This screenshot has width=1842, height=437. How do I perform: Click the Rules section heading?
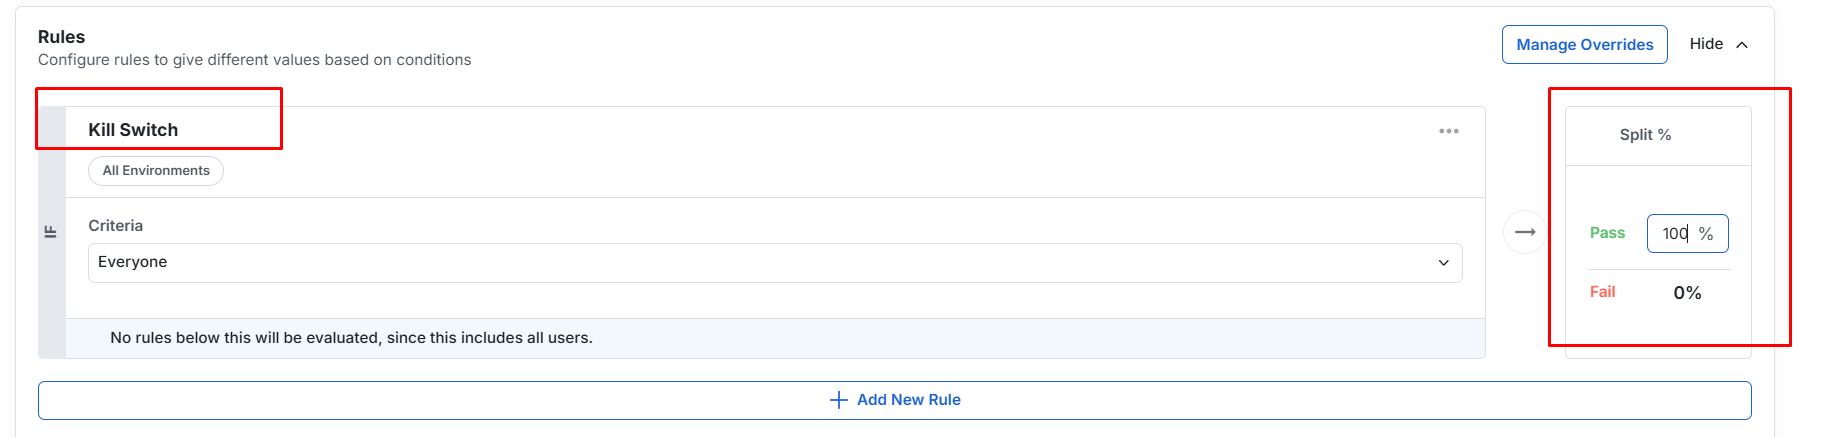pyautogui.click(x=61, y=37)
